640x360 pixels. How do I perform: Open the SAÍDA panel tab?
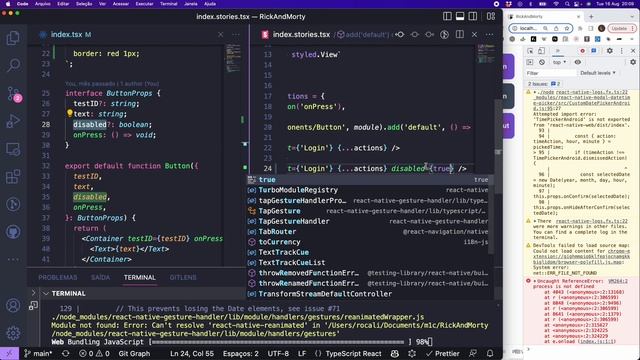100,277
